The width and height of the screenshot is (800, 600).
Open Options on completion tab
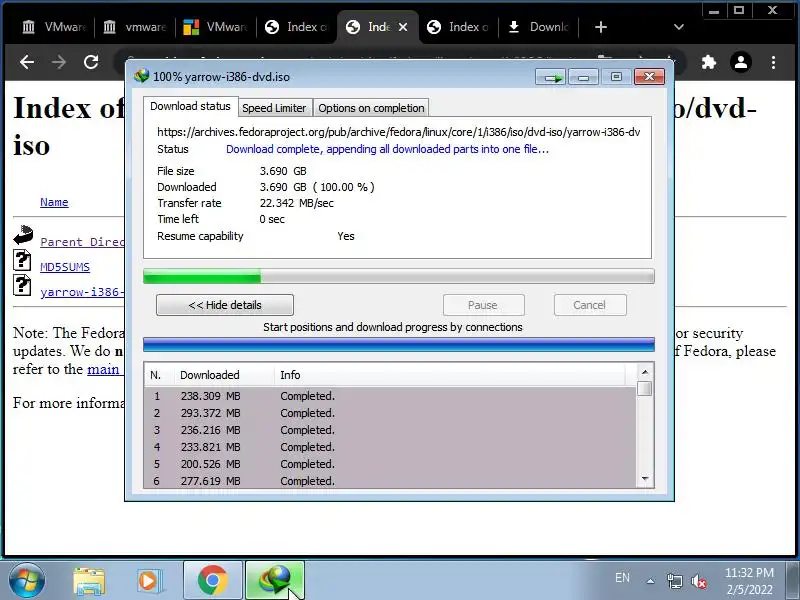371,108
